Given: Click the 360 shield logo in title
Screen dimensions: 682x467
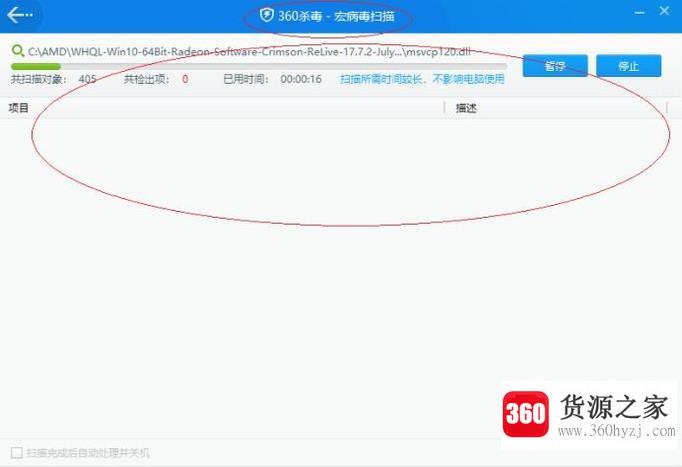Looking at the screenshot, I should [266, 16].
